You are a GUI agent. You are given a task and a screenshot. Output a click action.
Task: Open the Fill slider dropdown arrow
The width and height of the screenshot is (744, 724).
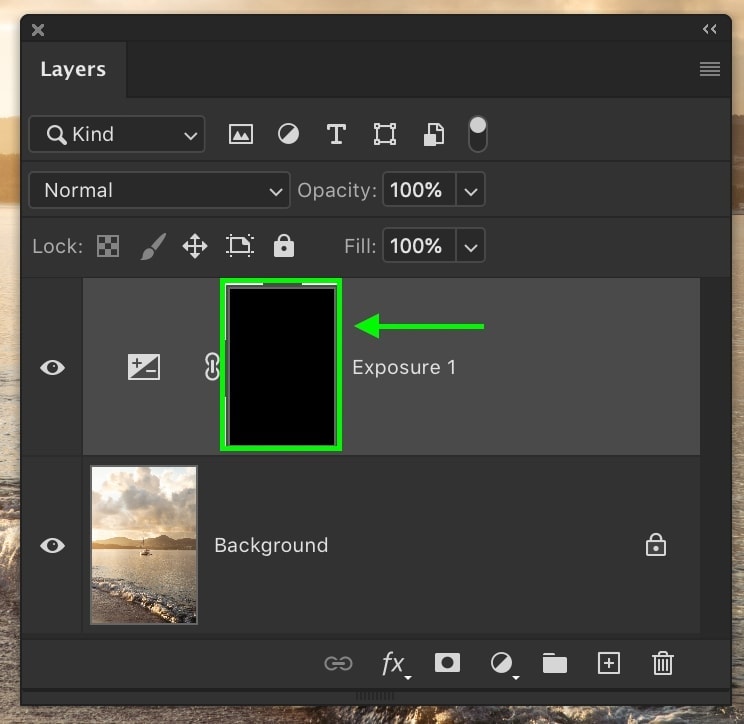coord(471,247)
